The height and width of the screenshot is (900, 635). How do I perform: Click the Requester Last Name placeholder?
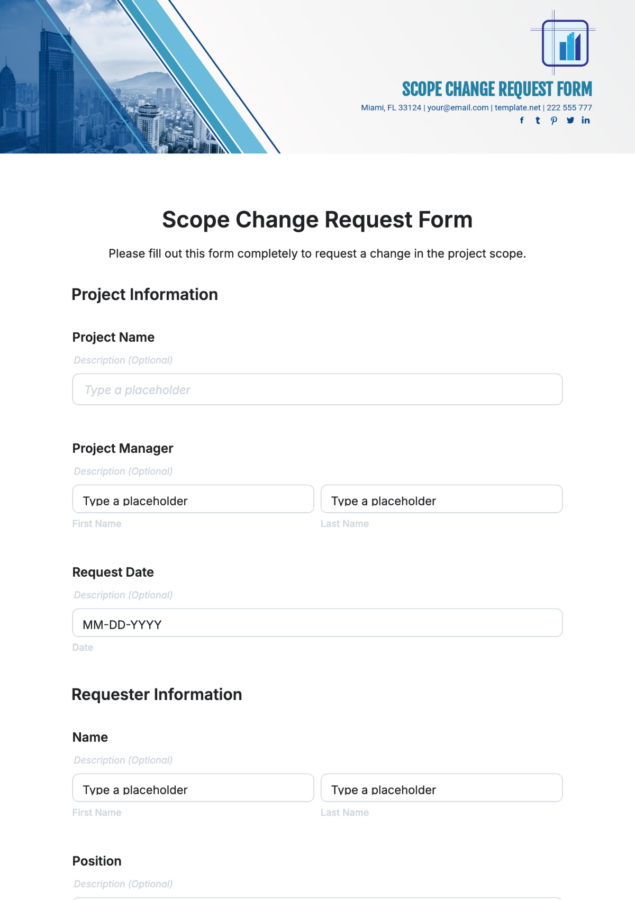click(441, 787)
